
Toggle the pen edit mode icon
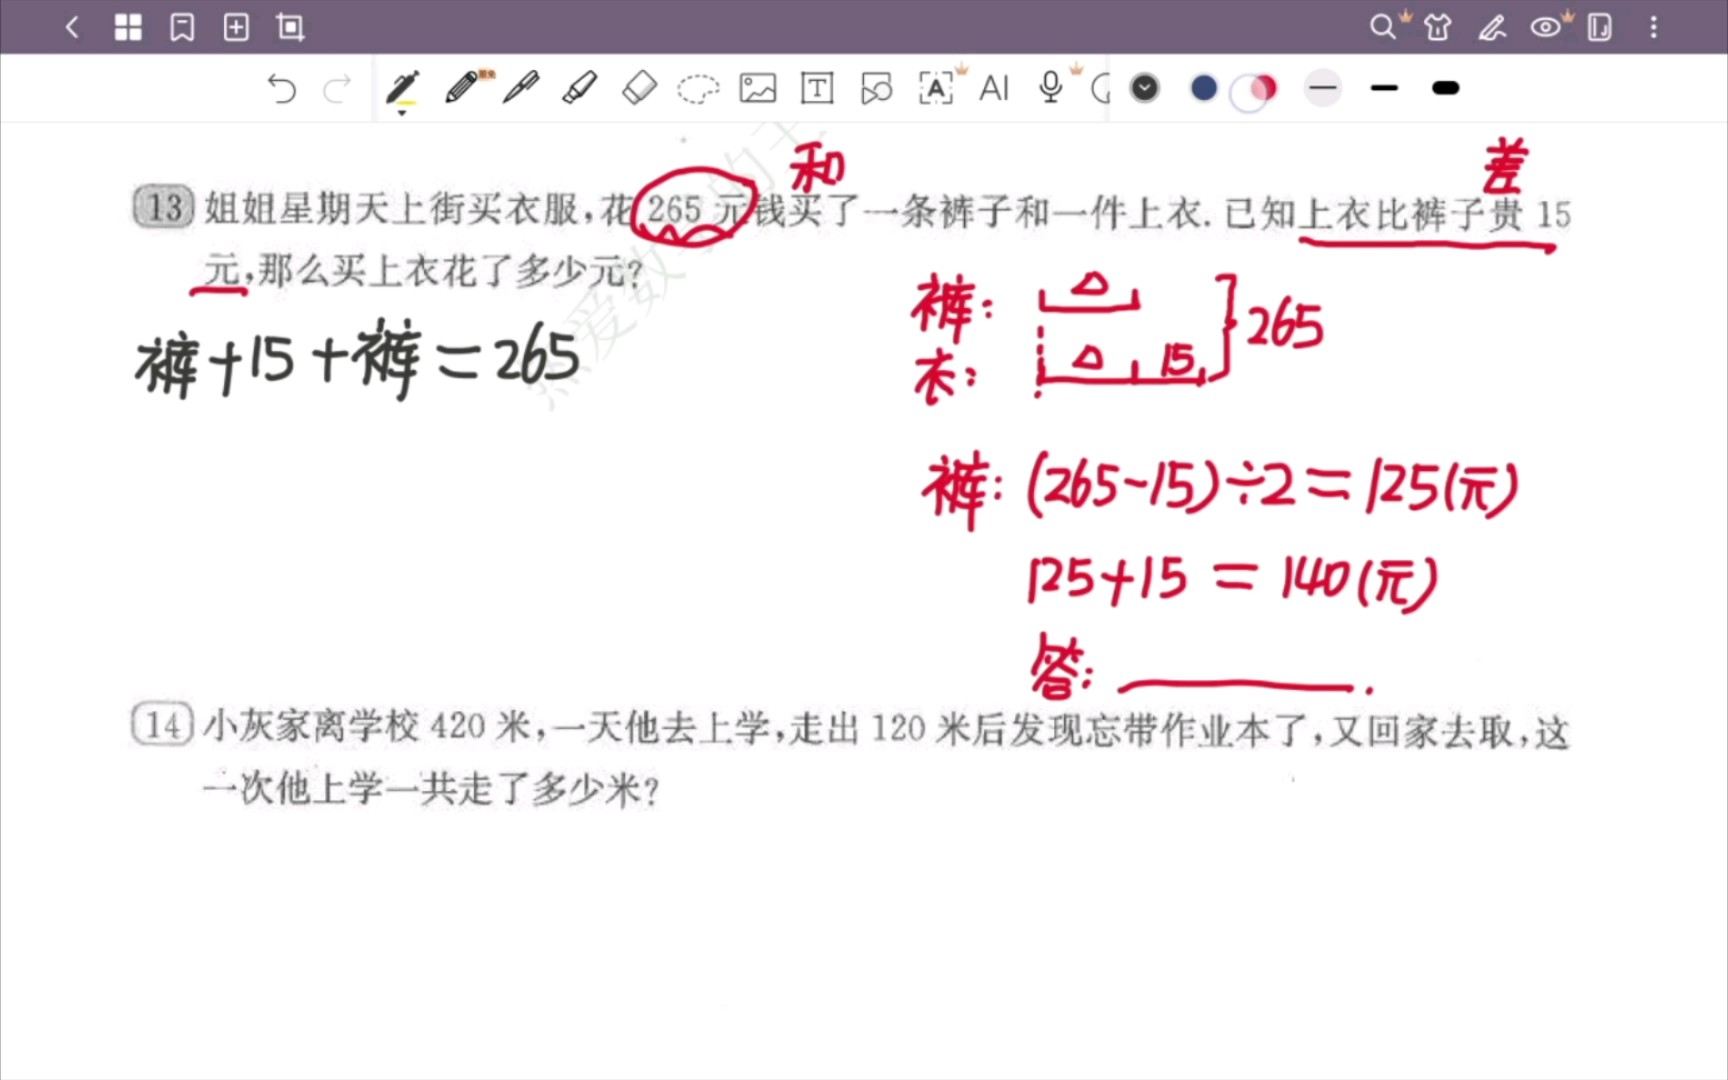pyautogui.click(x=1492, y=27)
